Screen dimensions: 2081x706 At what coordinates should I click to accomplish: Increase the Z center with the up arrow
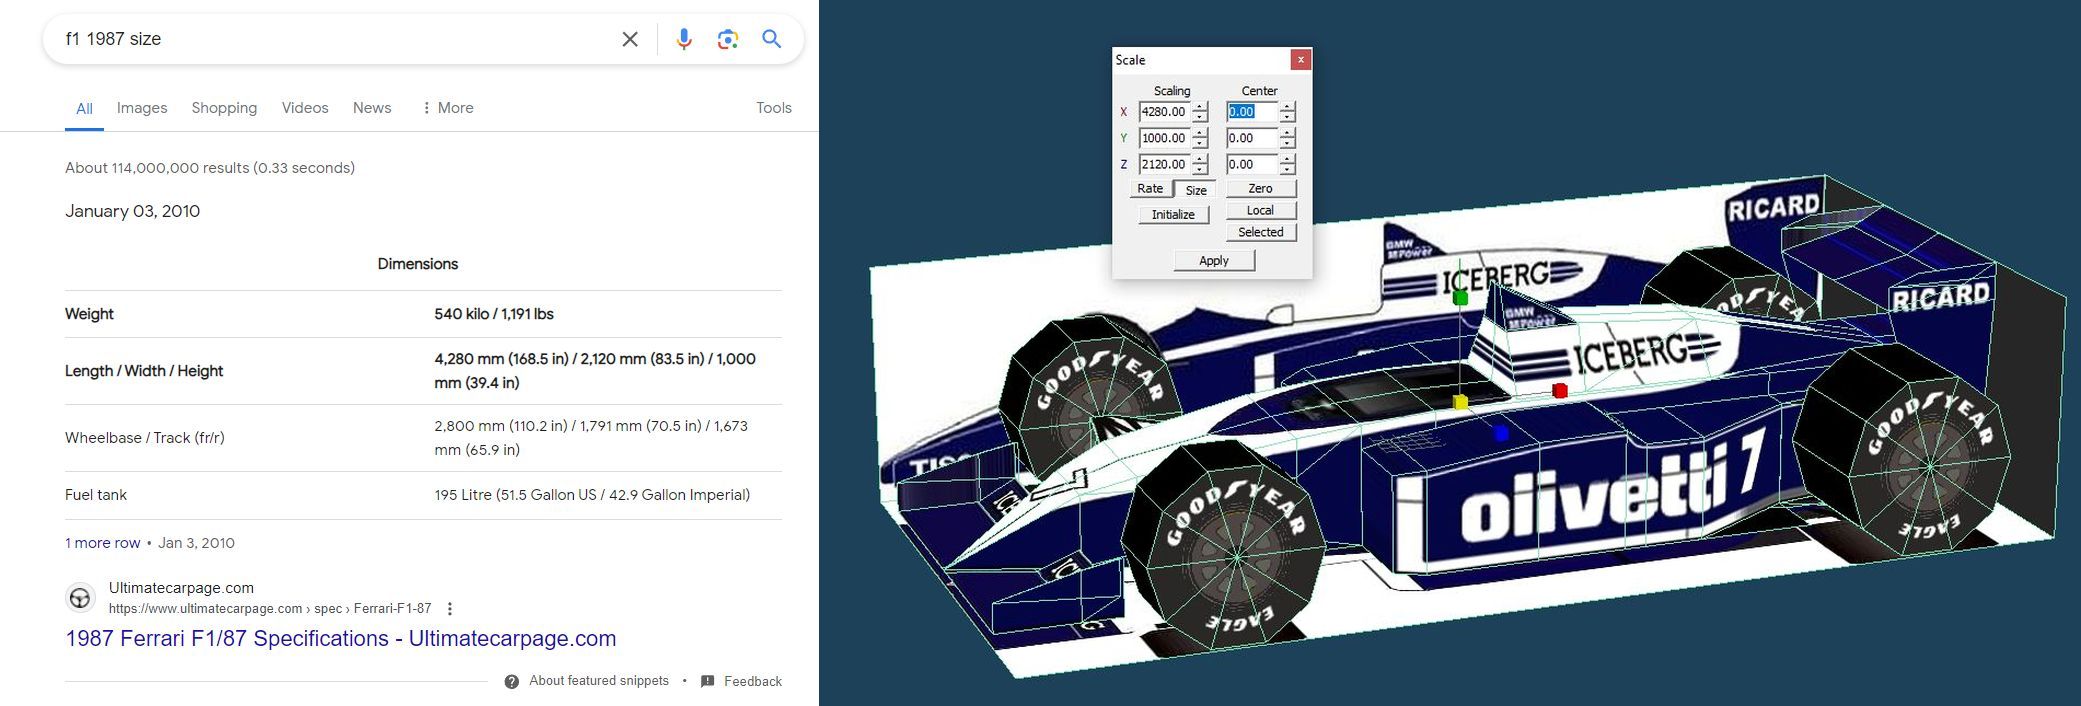[x=1288, y=159]
